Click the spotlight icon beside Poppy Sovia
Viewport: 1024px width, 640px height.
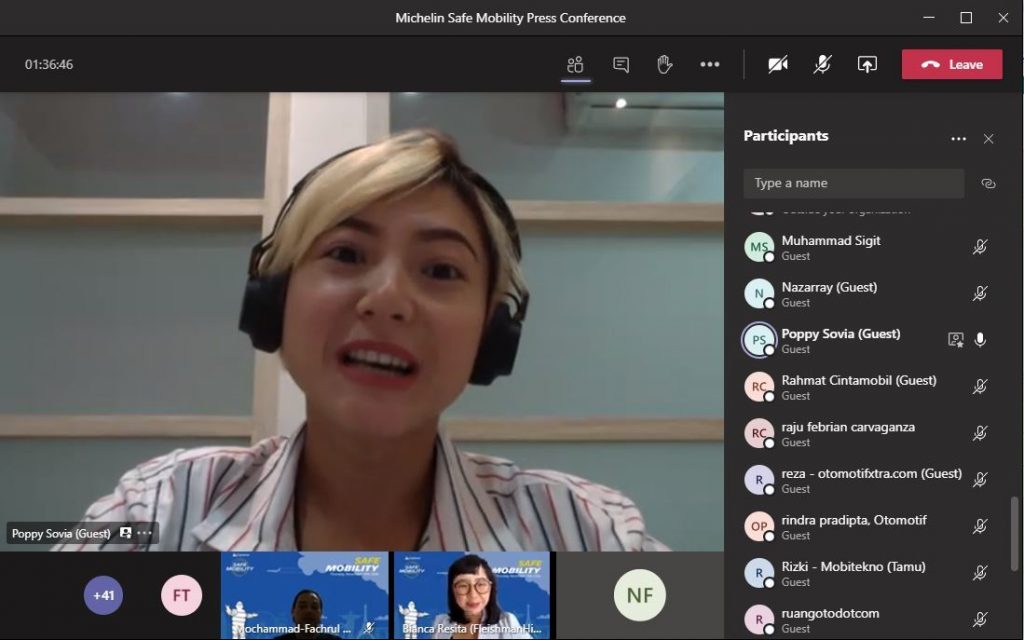click(x=955, y=340)
